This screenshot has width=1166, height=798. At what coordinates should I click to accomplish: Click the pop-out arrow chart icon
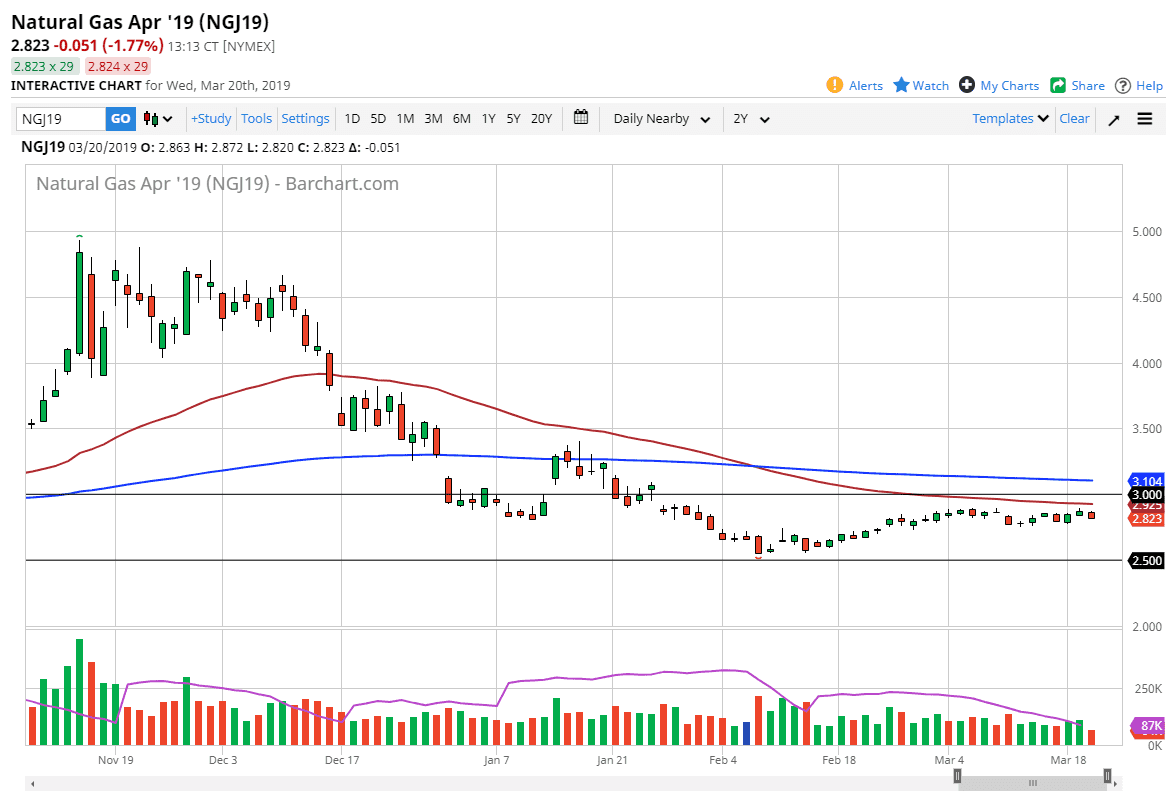(1113, 118)
